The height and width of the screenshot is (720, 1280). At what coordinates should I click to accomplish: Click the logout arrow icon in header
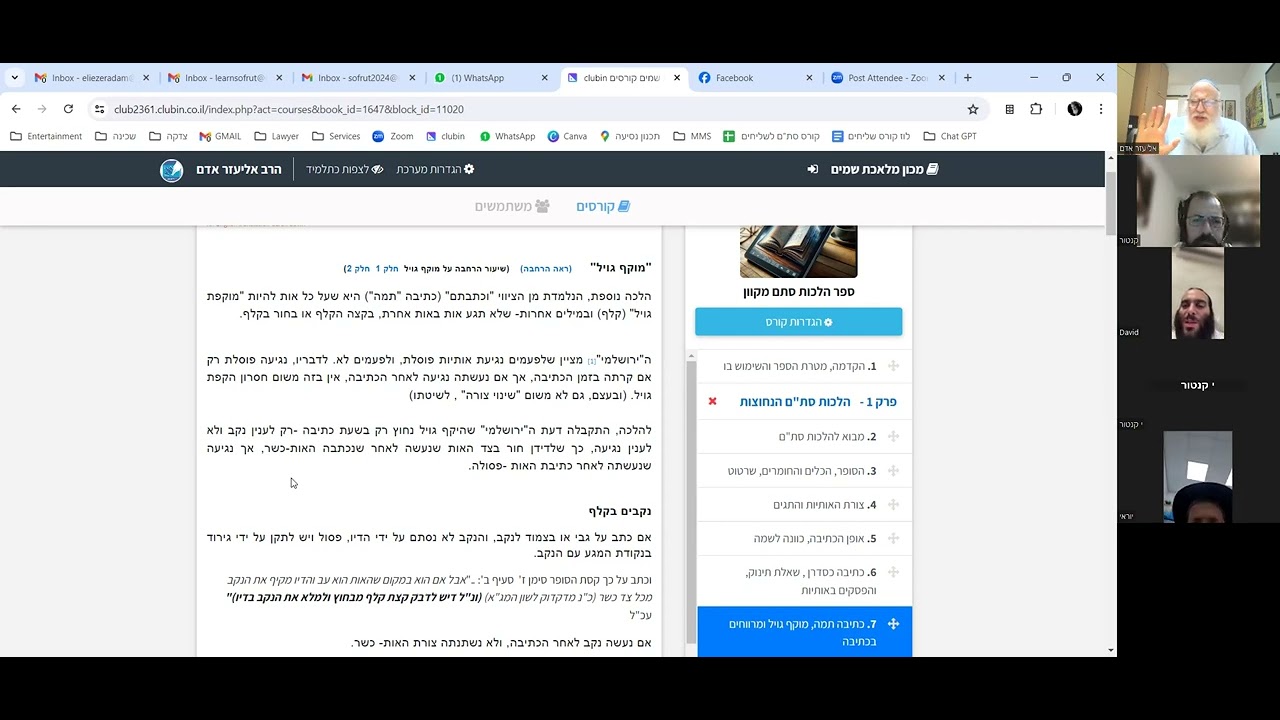click(813, 169)
